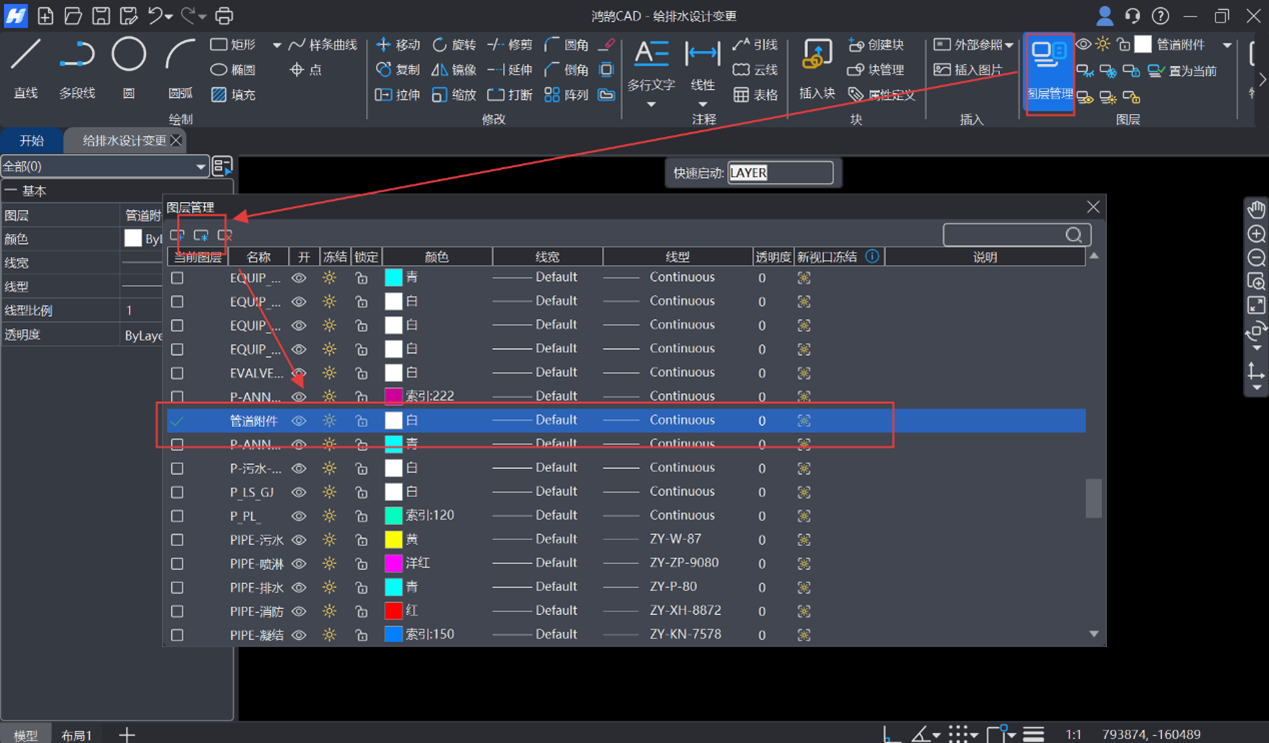This screenshot has width=1269, height=743.
Task: Select the 圆 circle drawing tool
Action: coord(128,67)
